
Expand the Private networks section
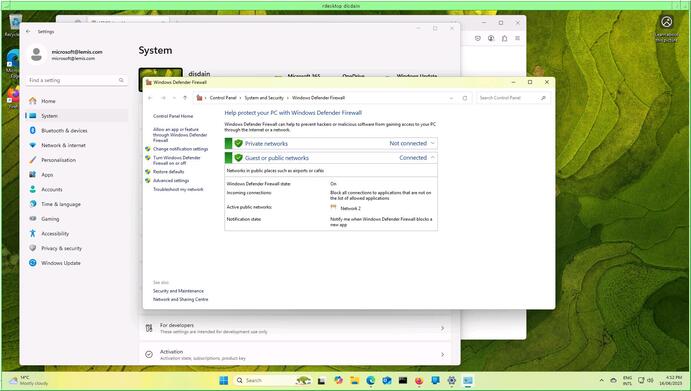click(432, 143)
